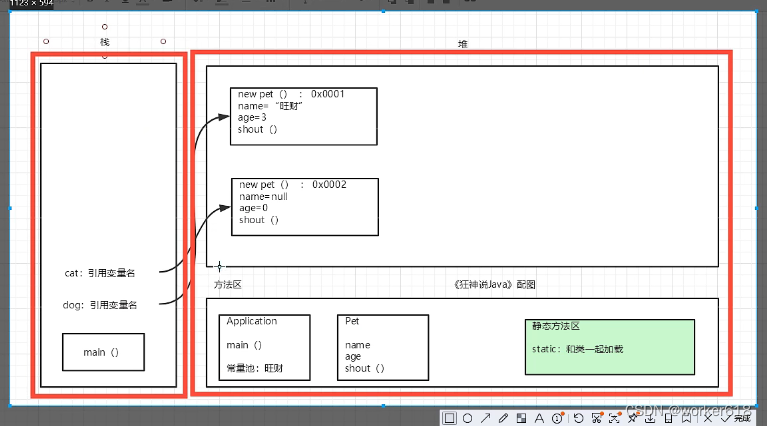Select the ellipse annotation tool
The width and height of the screenshot is (767, 426).
[x=467, y=418]
